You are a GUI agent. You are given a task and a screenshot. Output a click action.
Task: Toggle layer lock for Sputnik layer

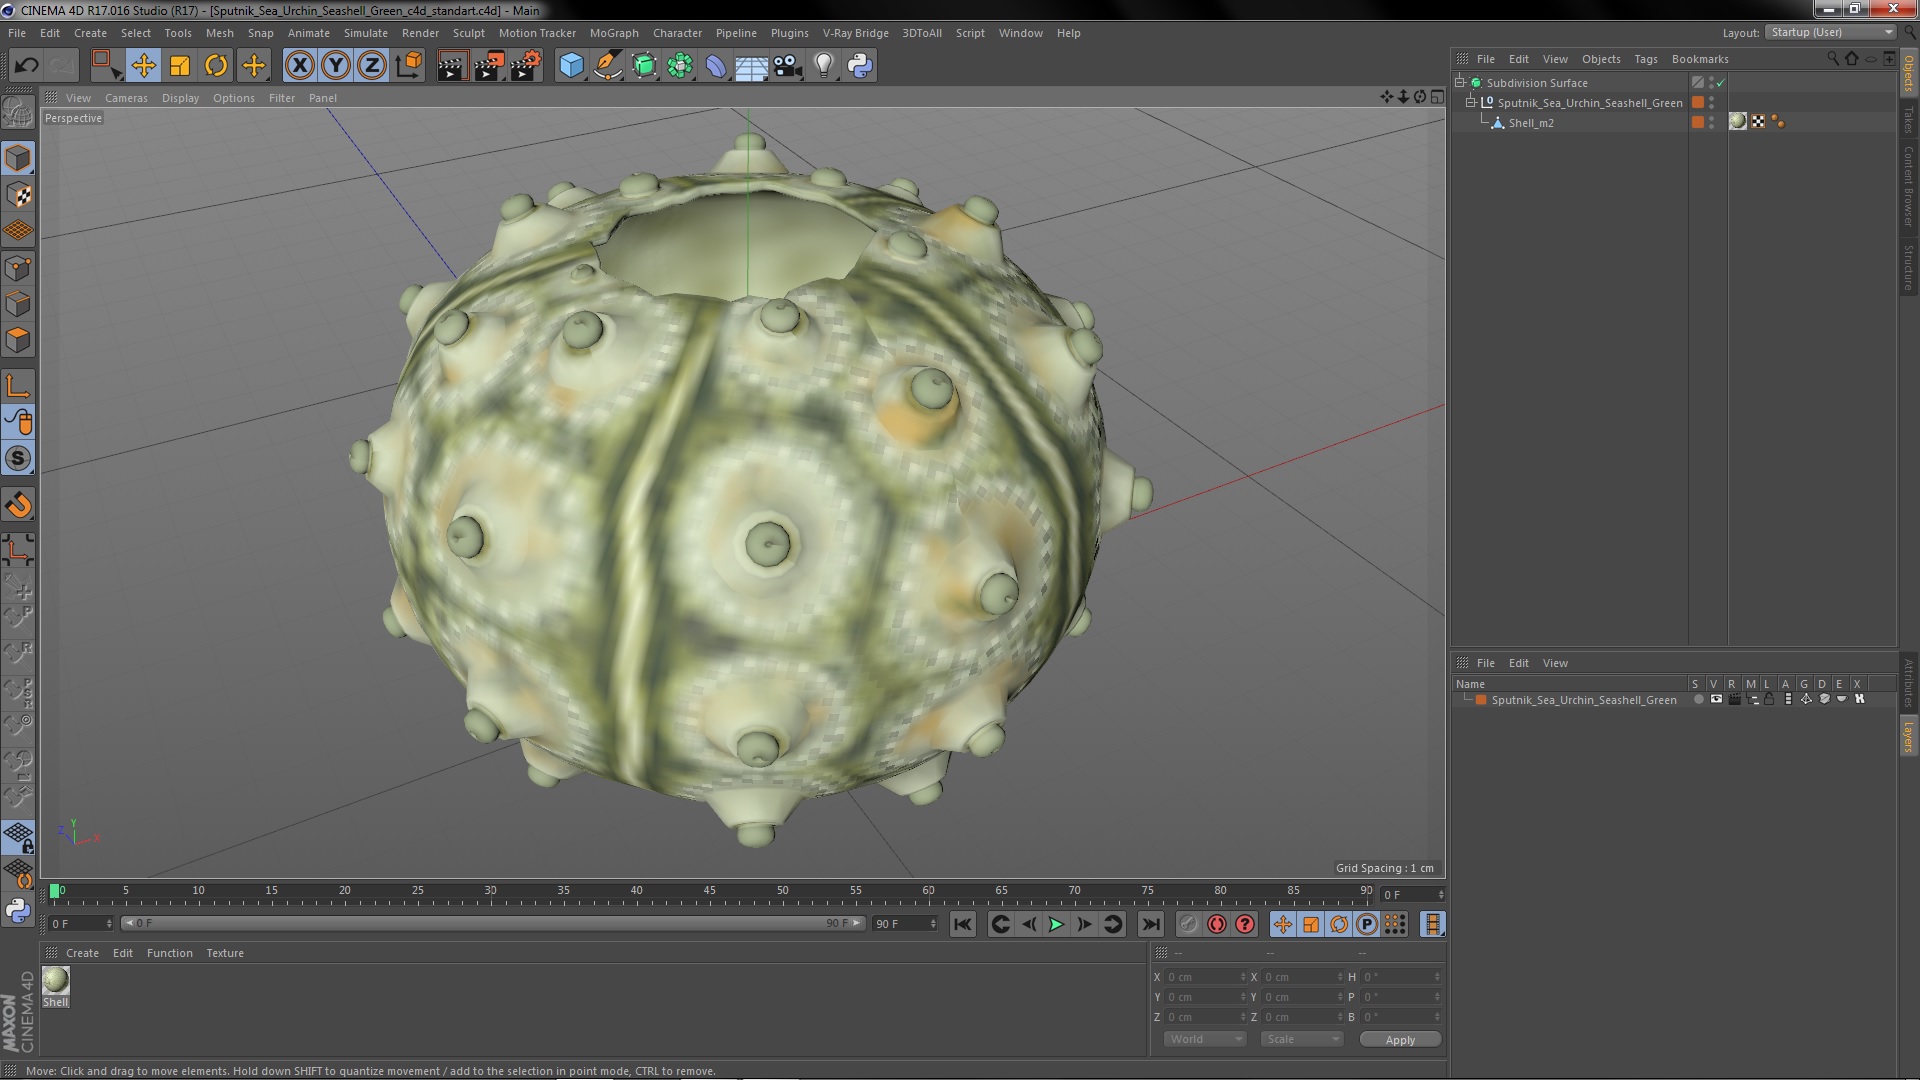click(1769, 700)
